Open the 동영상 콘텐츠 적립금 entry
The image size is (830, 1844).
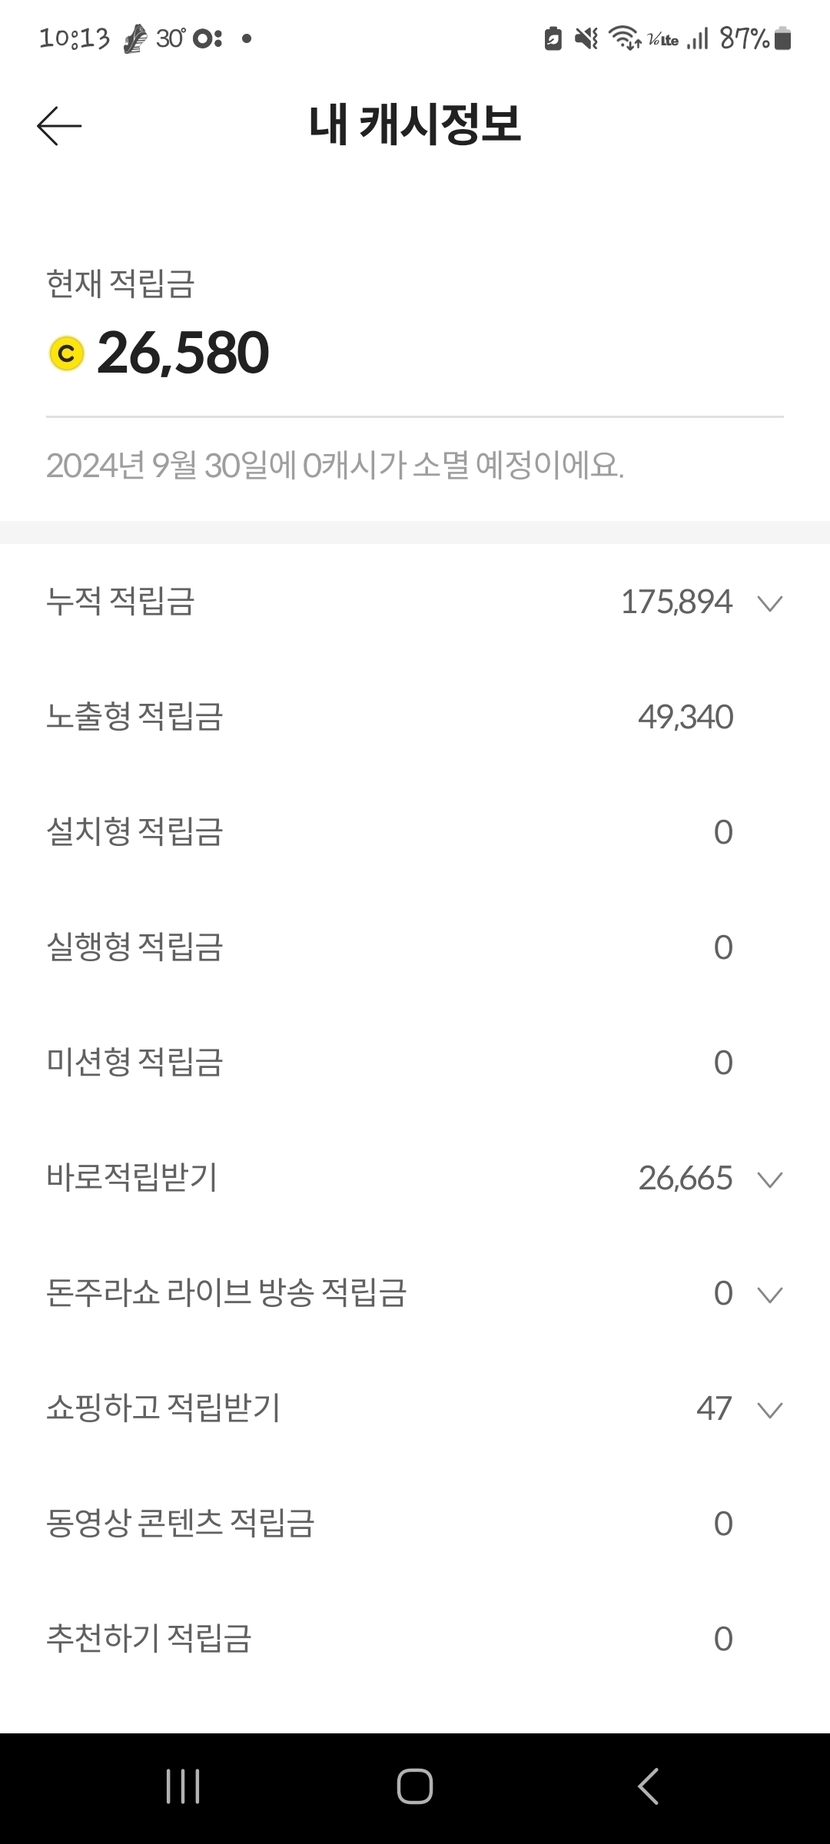click(x=414, y=1523)
